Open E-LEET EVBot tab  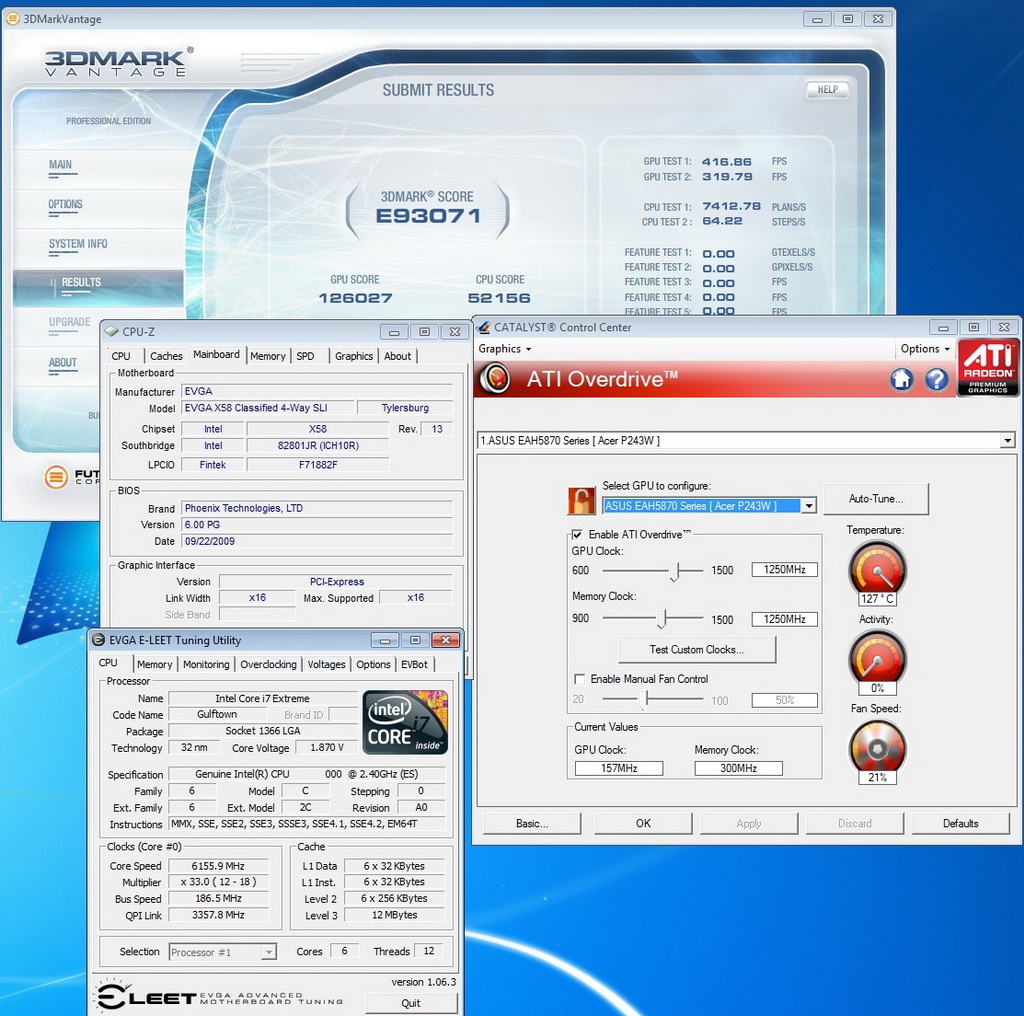click(x=415, y=664)
